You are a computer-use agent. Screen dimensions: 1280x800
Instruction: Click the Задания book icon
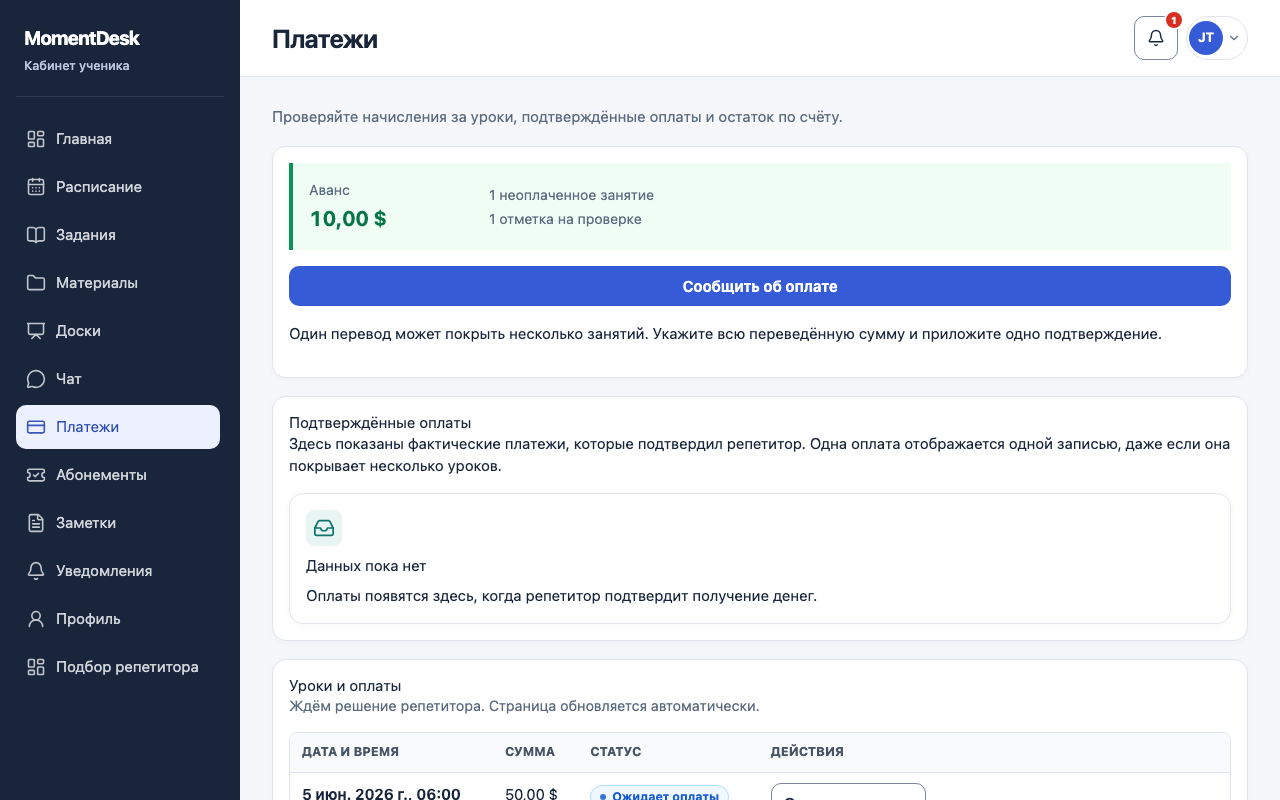point(36,235)
